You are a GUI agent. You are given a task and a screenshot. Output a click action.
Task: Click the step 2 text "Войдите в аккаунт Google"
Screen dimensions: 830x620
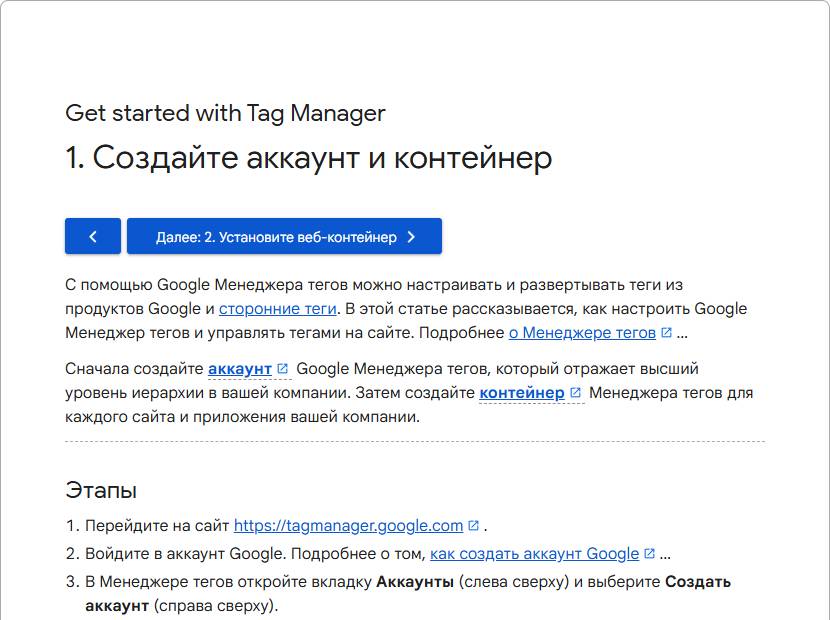coord(185,554)
